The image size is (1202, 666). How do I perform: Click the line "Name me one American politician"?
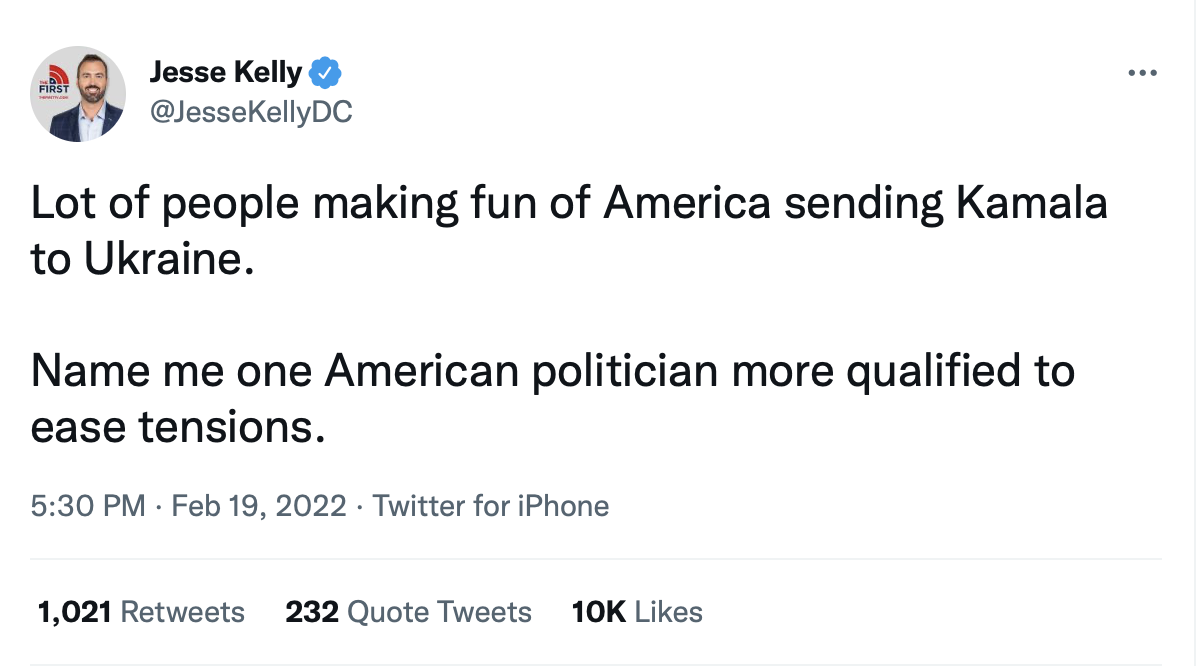tap(552, 371)
